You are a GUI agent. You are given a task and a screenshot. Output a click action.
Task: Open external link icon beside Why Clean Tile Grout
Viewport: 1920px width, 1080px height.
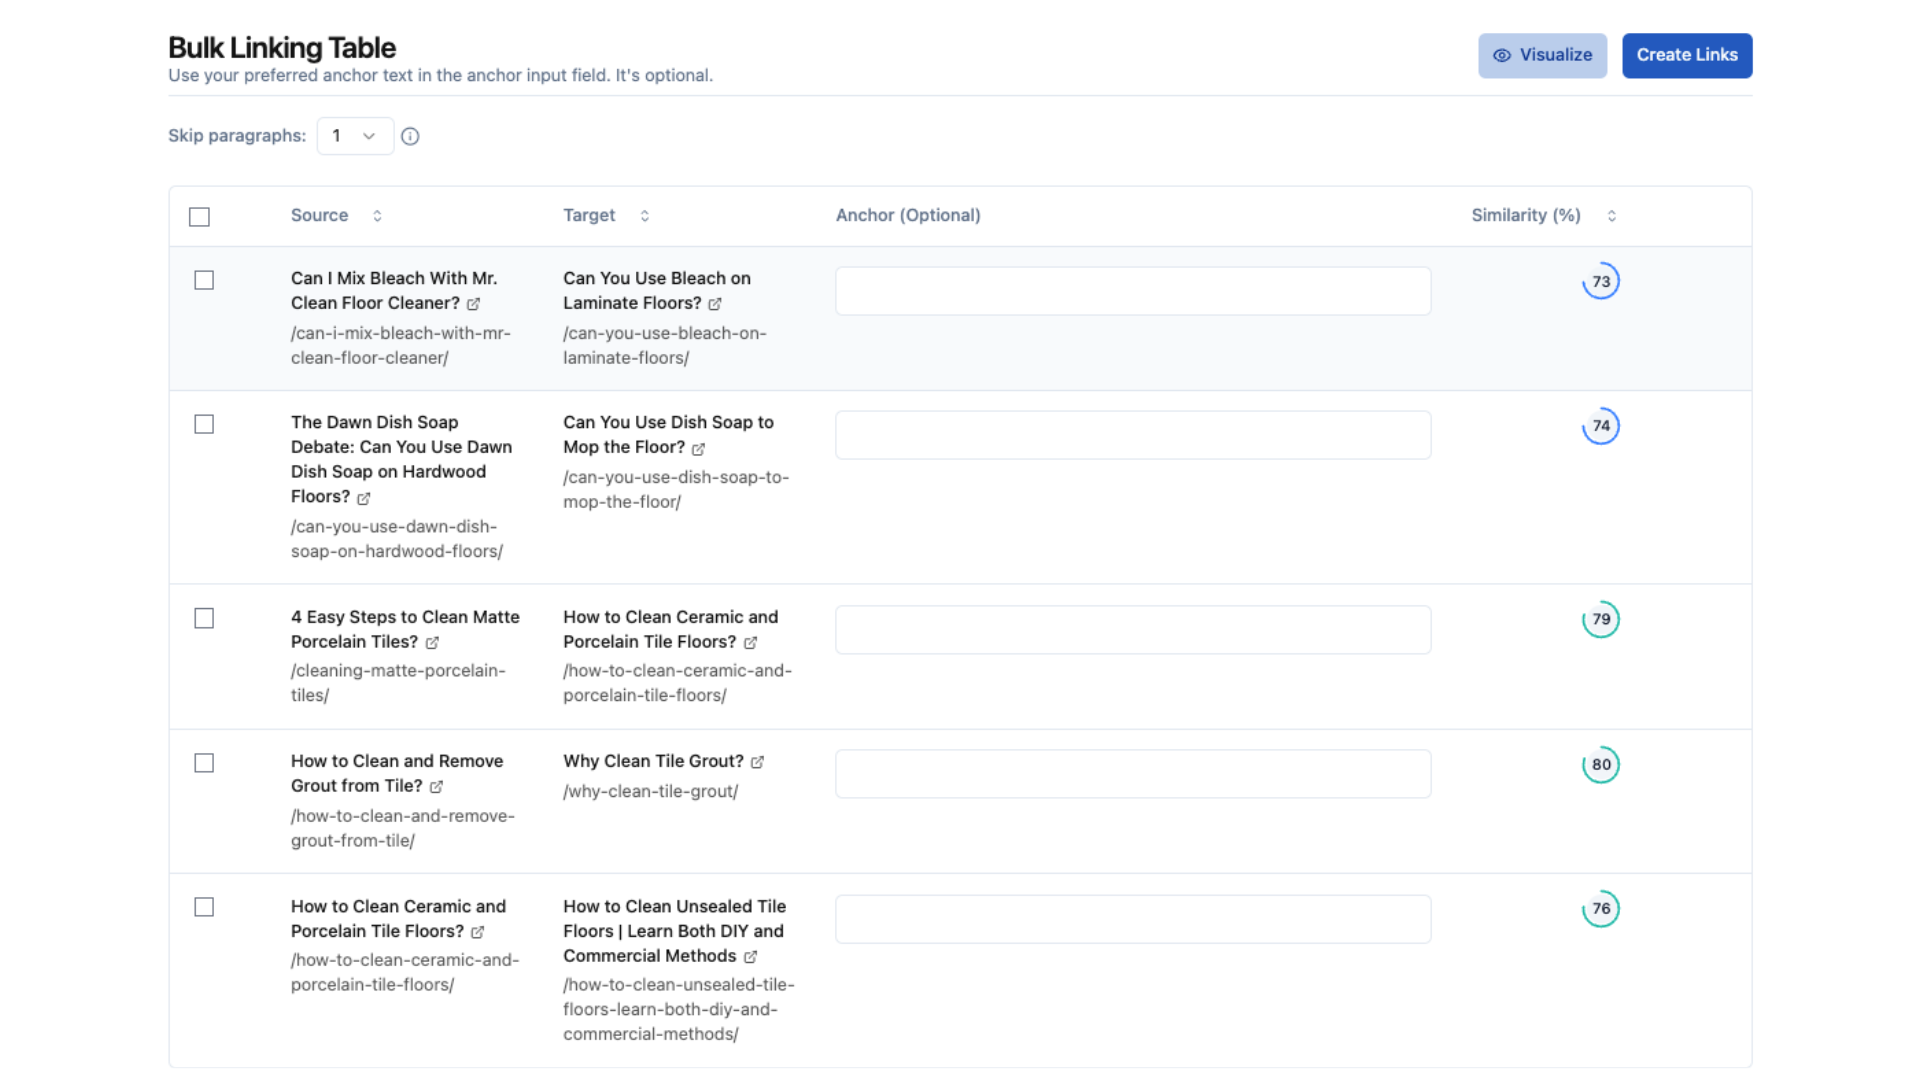click(x=757, y=762)
